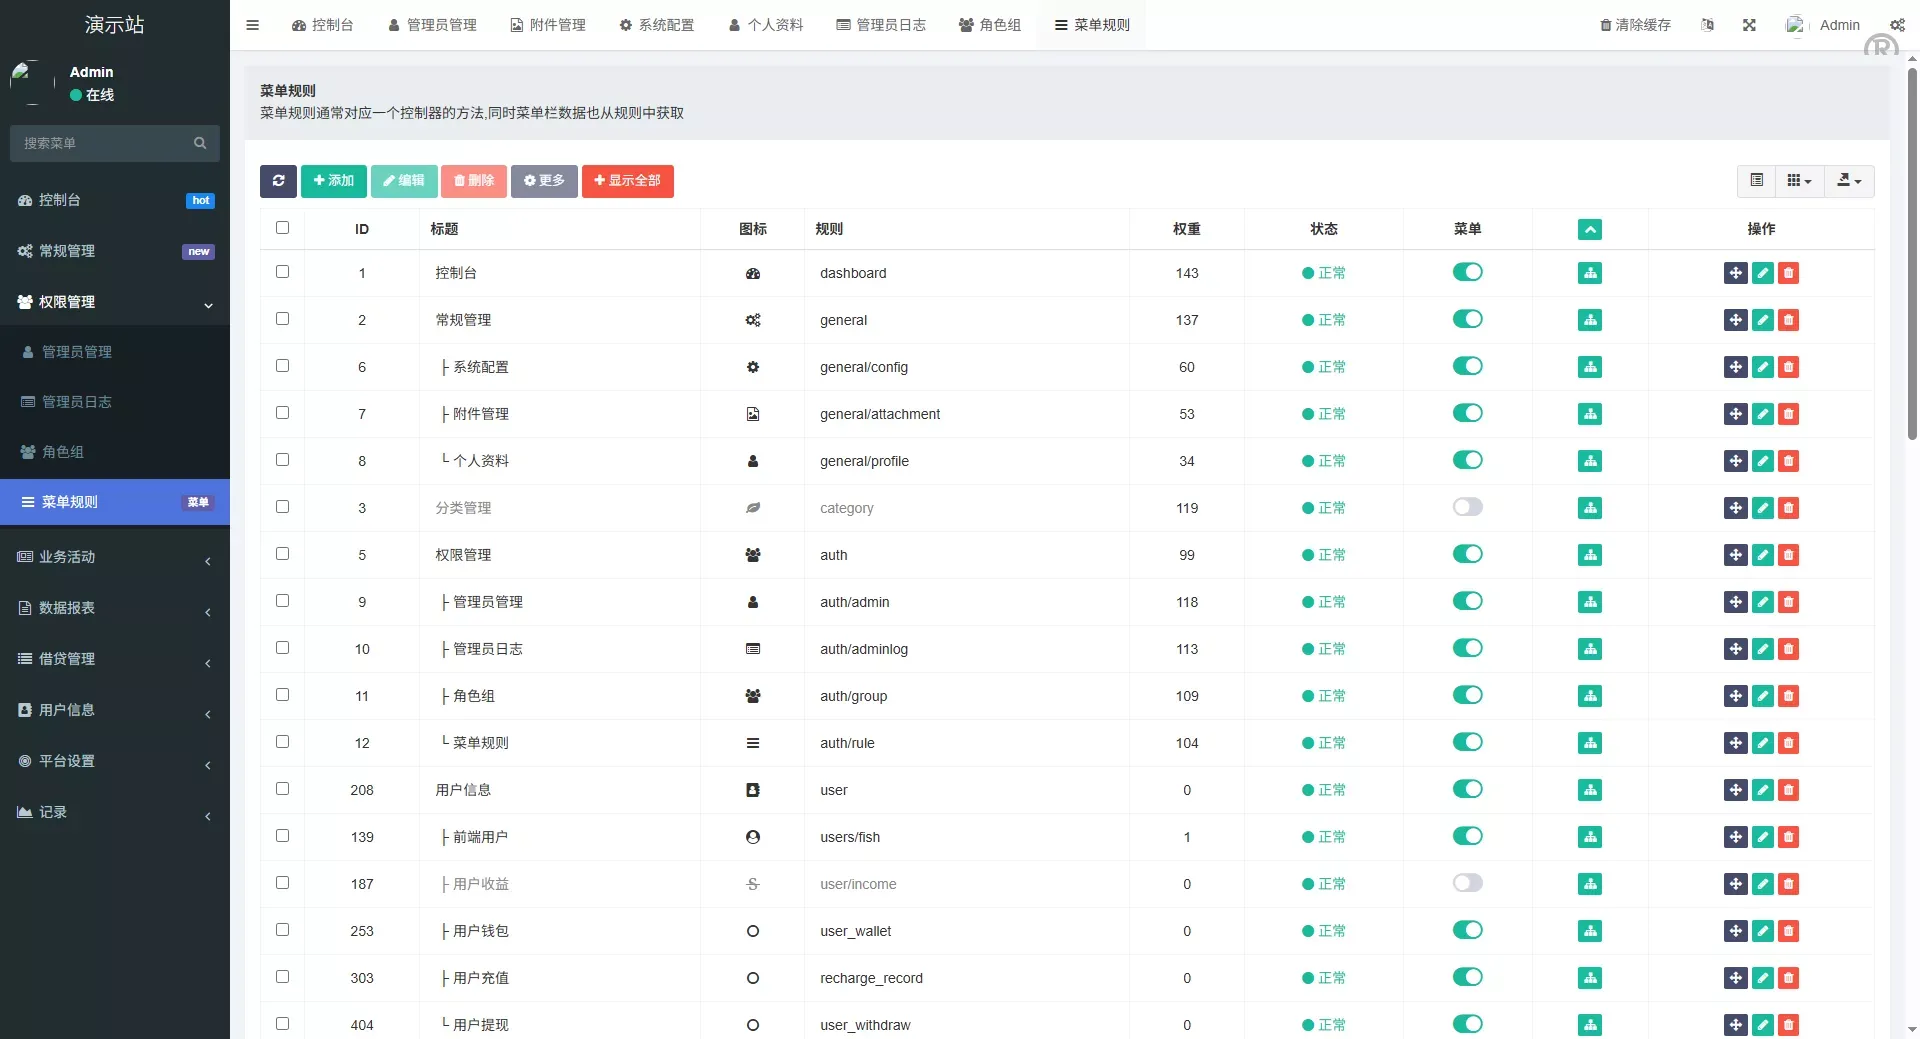Click the green add sub-menu icon on auth row
The height and width of the screenshot is (1039, 1920).
[x=1590, y=555]
